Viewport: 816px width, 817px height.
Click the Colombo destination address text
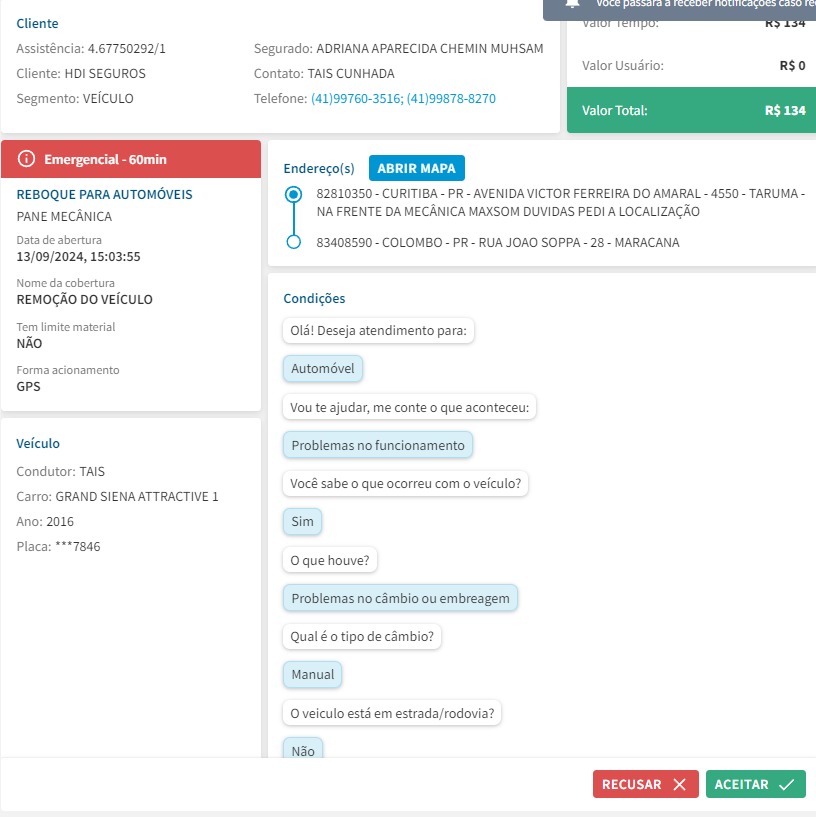[x=497, y=242]
